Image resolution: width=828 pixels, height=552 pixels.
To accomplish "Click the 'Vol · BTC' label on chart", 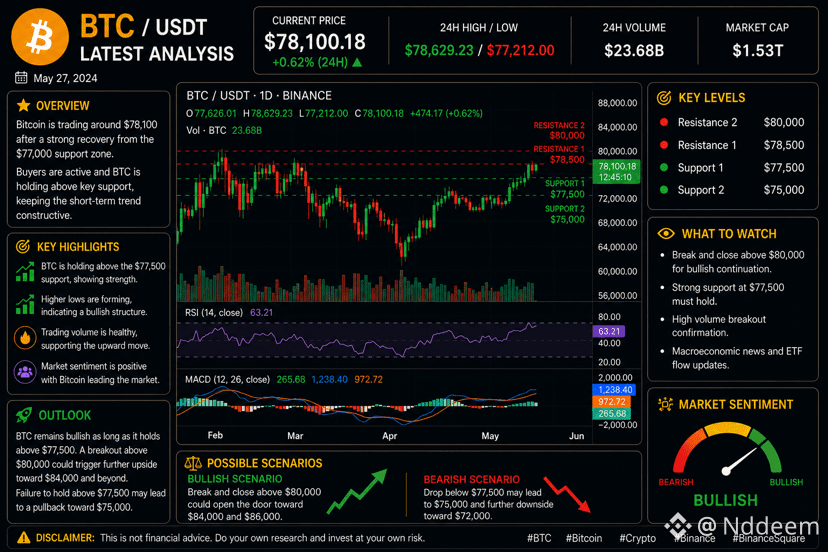I will 206,130.
